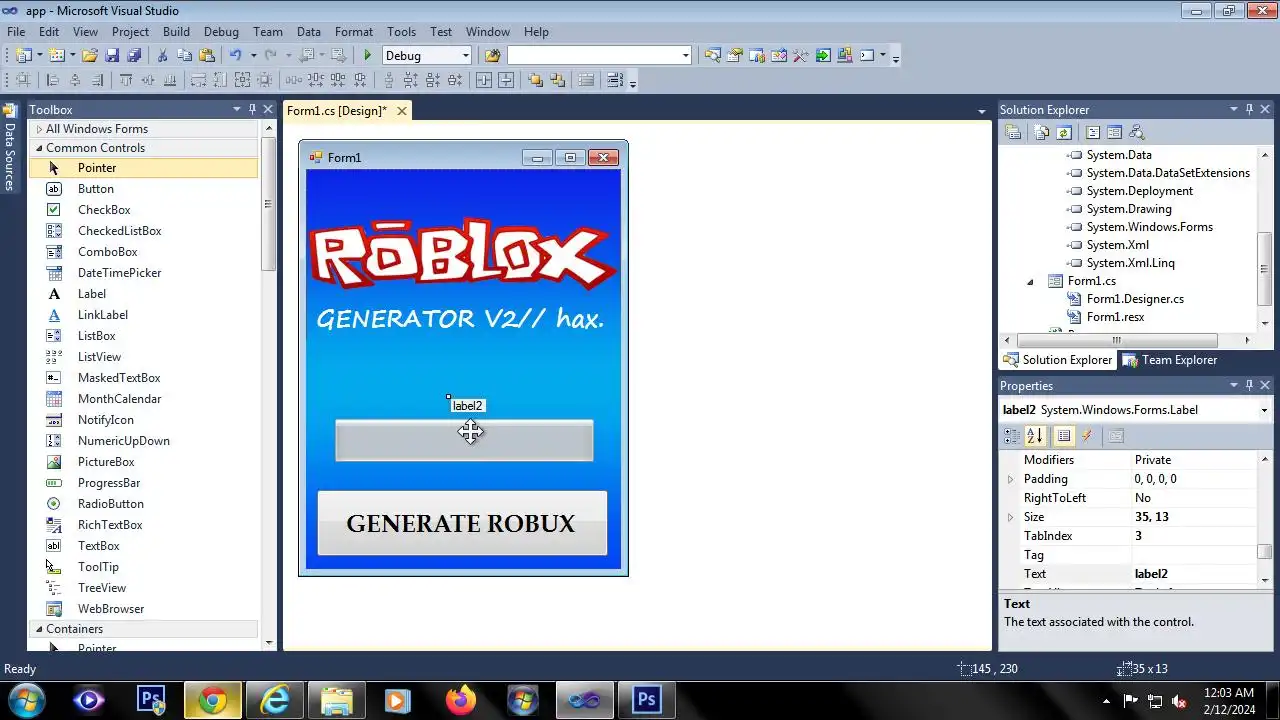
Task: Switch to the Team Explorer tab
Action: [1170, 360]
